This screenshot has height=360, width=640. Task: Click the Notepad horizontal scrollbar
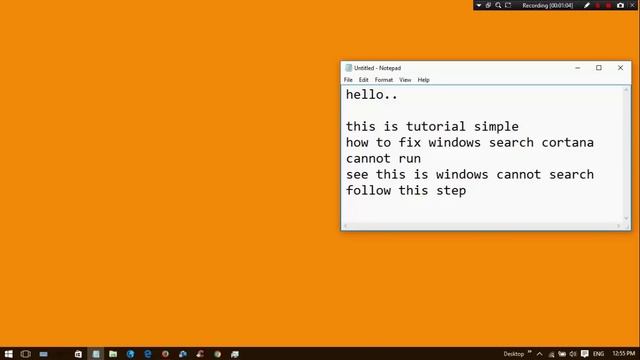[482, 226]
